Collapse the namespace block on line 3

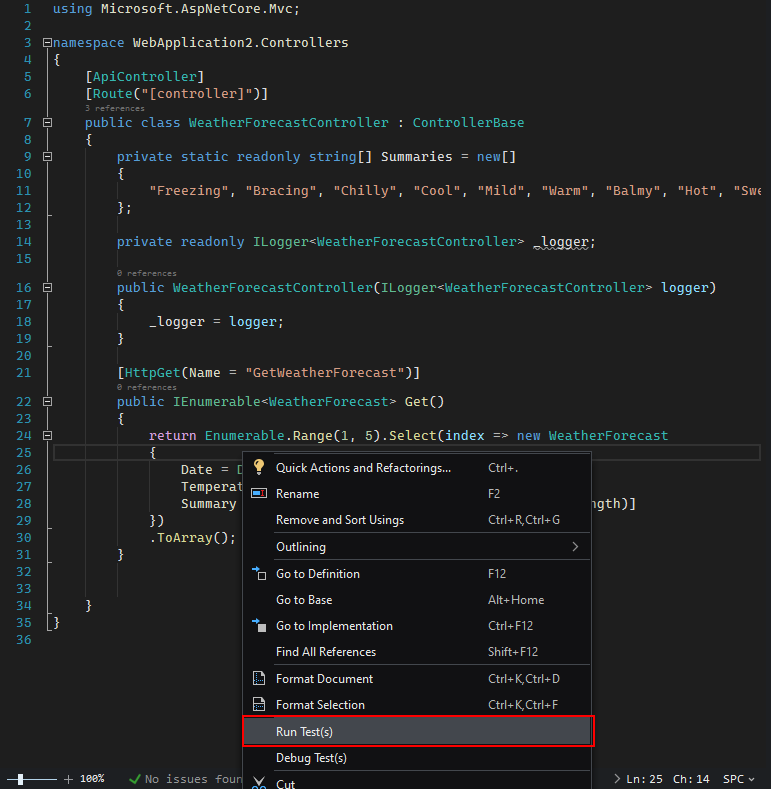click(x=47, y=43)
